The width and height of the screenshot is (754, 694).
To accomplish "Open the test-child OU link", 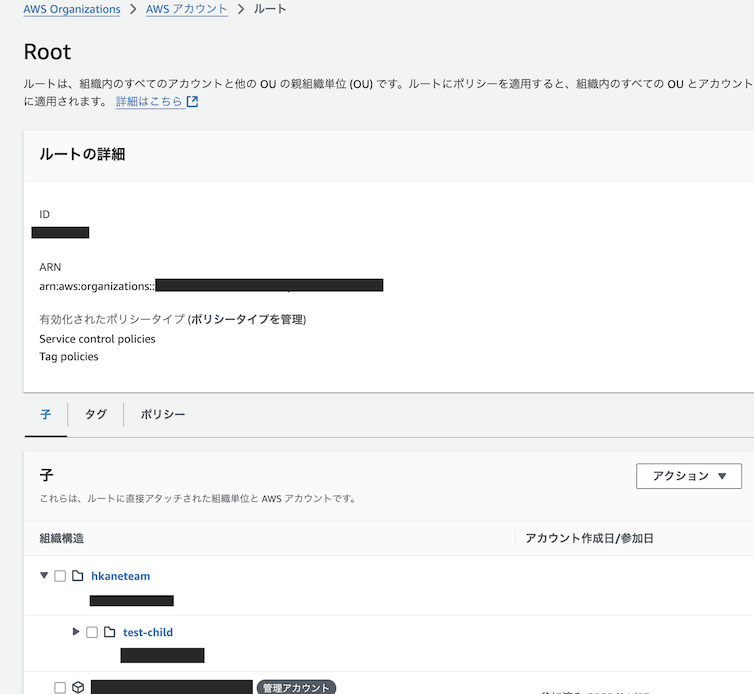I will click(x=148, y=632).
